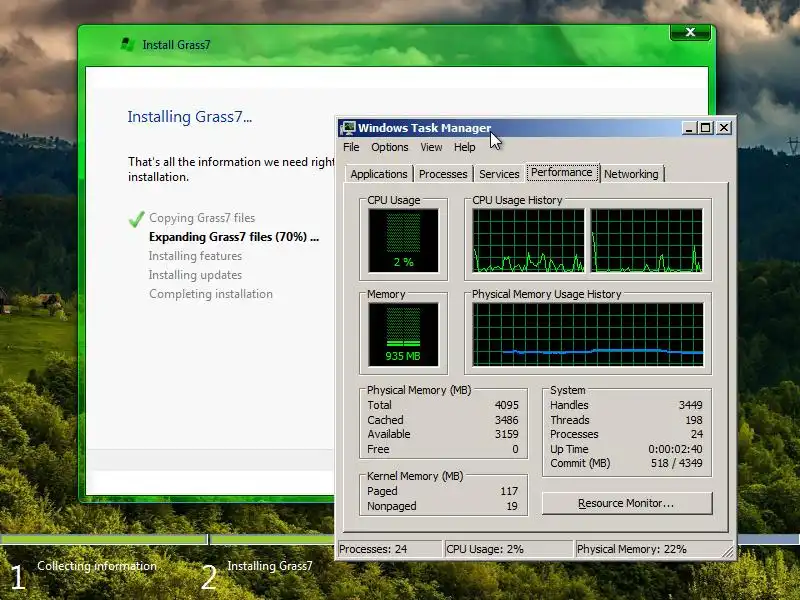Image resolution: width=800 pixels, height=600 pixels.
Task: Click the Resource Monitor button
Action: [x=627, y=503]
